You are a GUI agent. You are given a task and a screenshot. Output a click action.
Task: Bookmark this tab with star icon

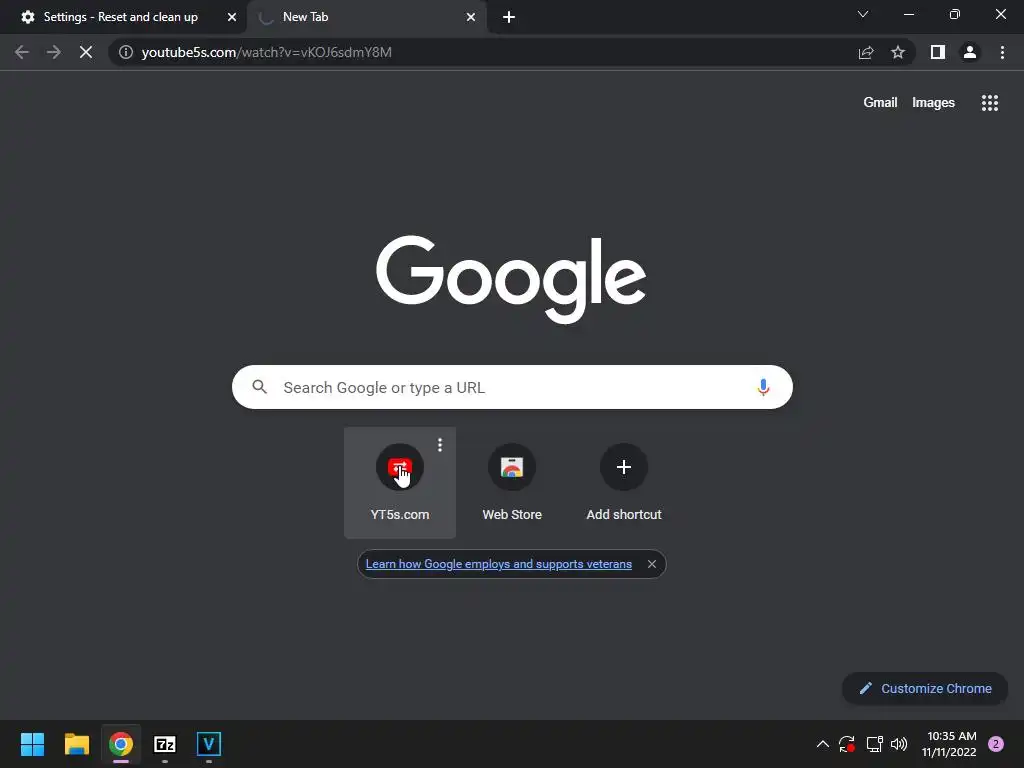tap(898, 52)
